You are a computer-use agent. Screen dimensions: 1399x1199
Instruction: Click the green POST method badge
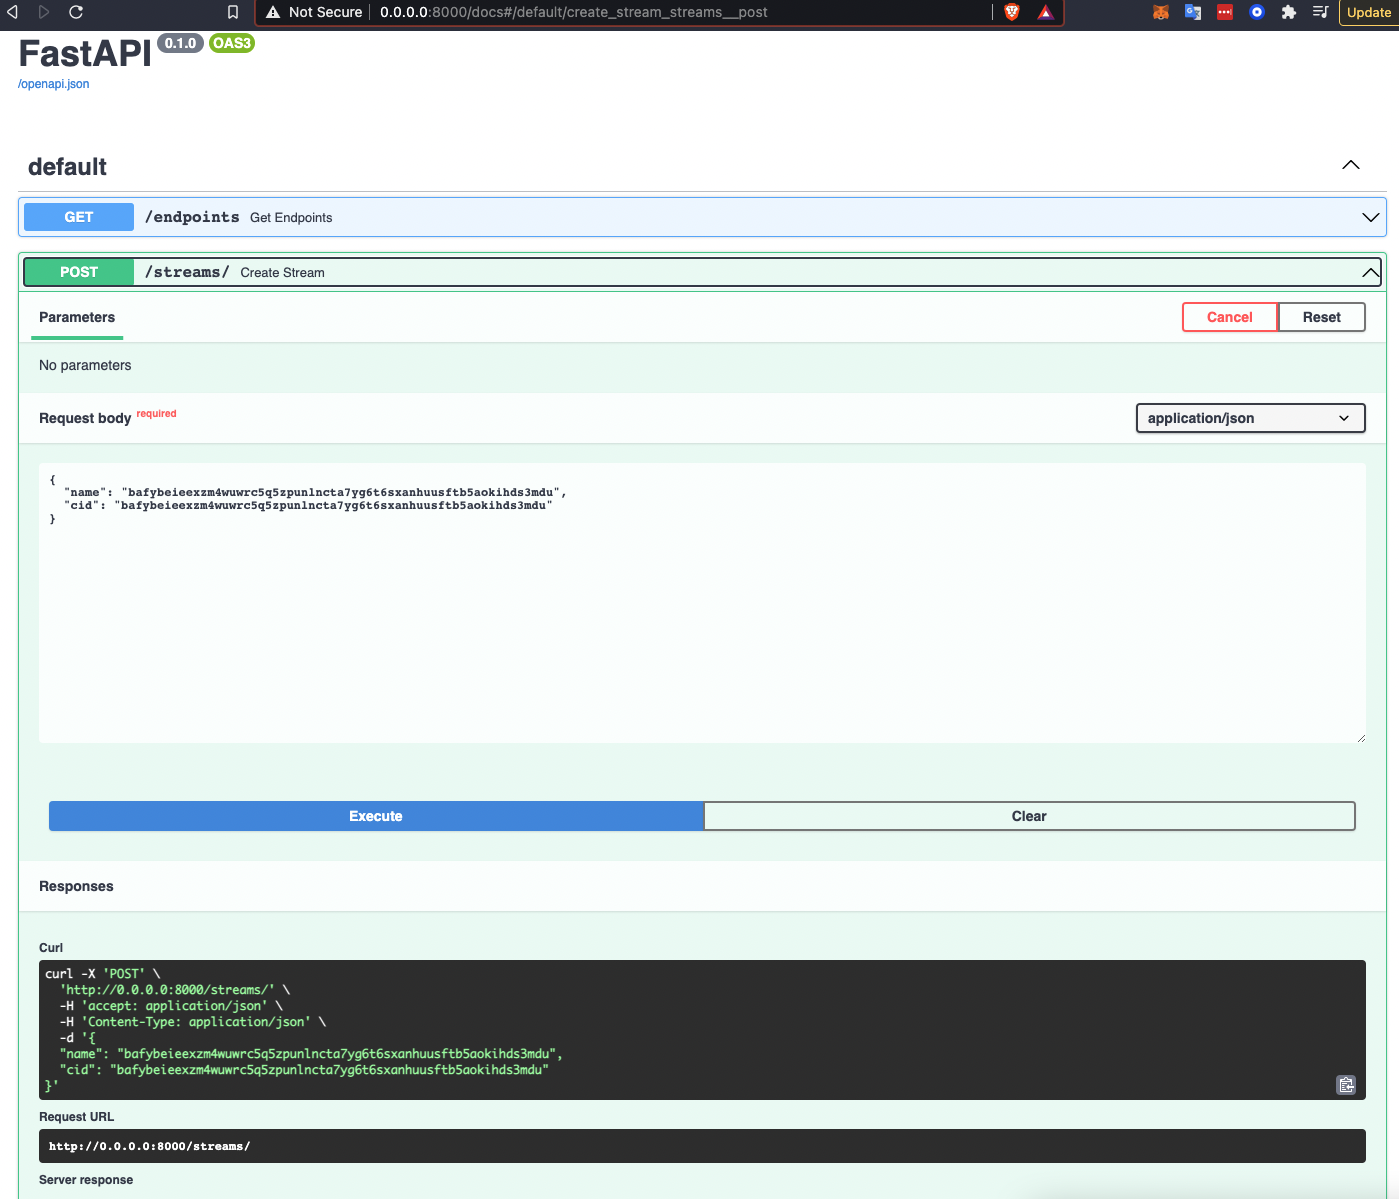(79, 272)
